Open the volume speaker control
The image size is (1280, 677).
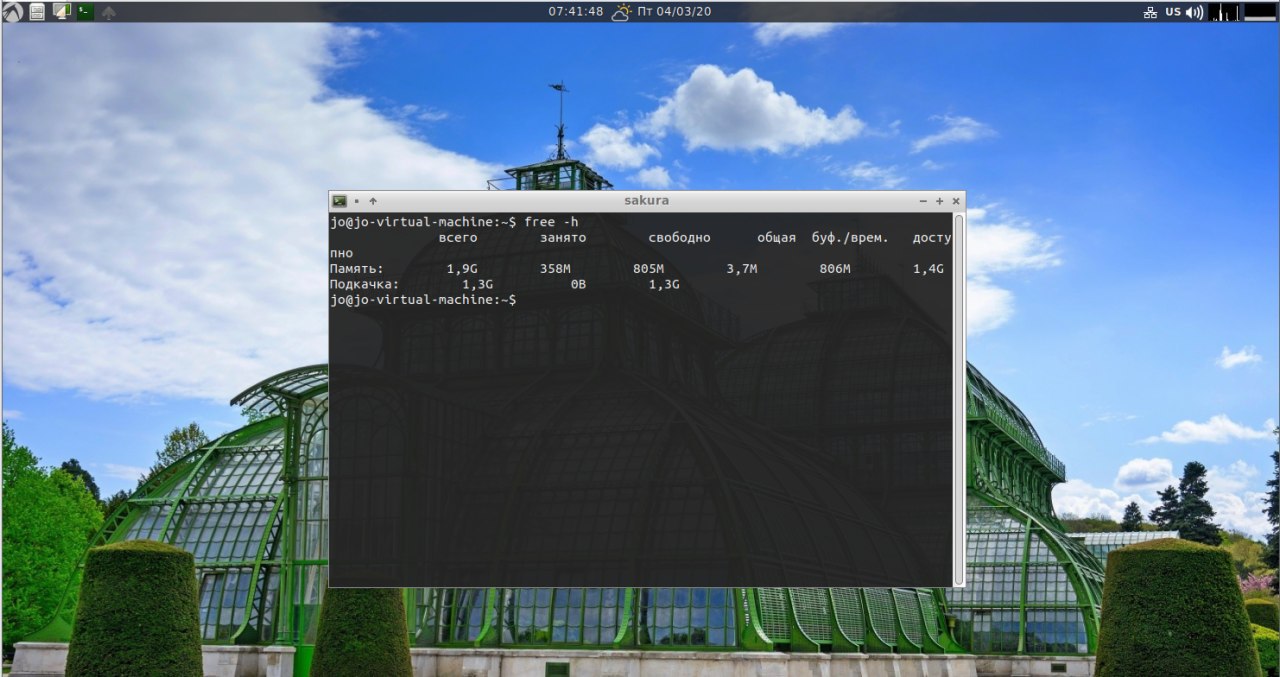[x=1195, y=12]
